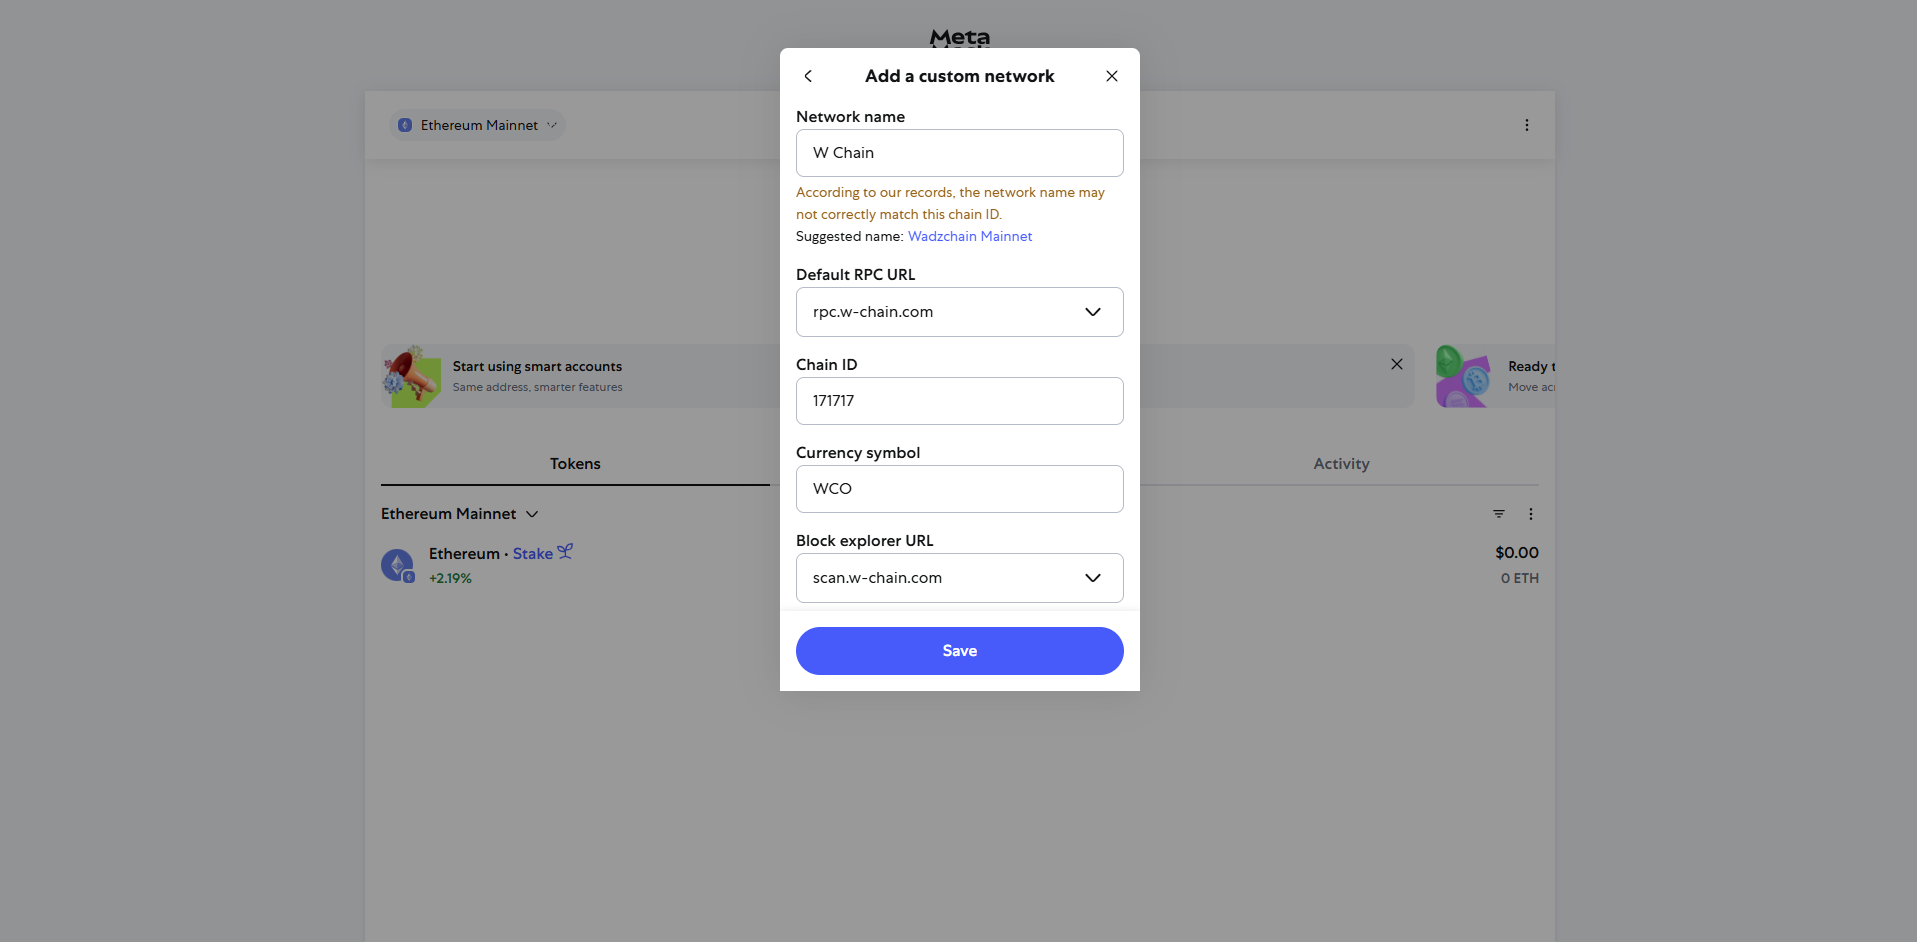Click the smart accounts megaphone illustration

411,376
